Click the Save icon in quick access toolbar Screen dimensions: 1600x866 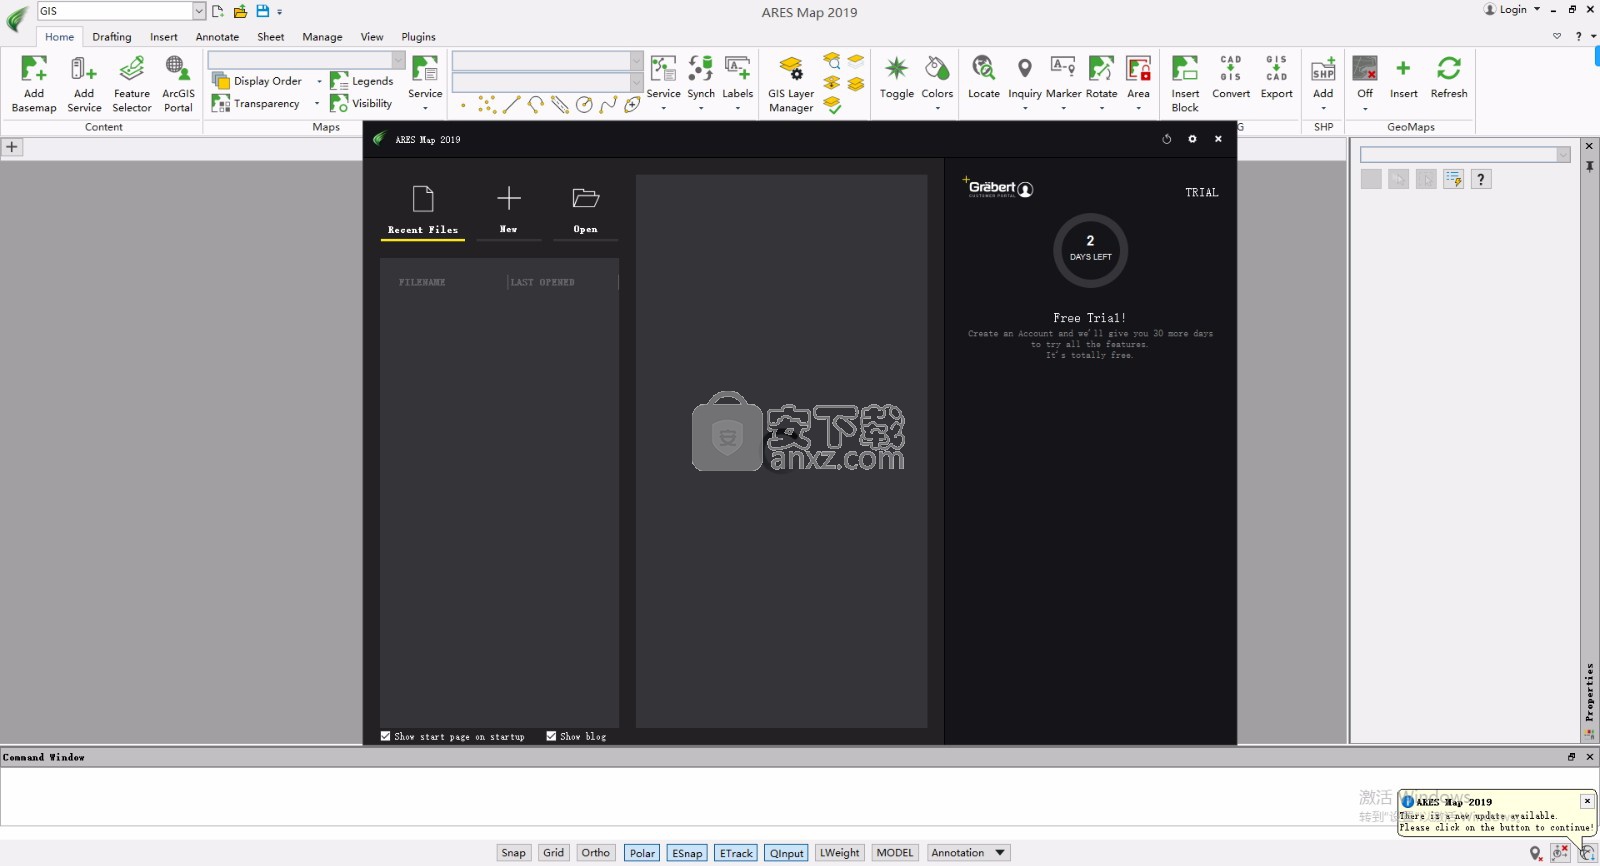262,11
